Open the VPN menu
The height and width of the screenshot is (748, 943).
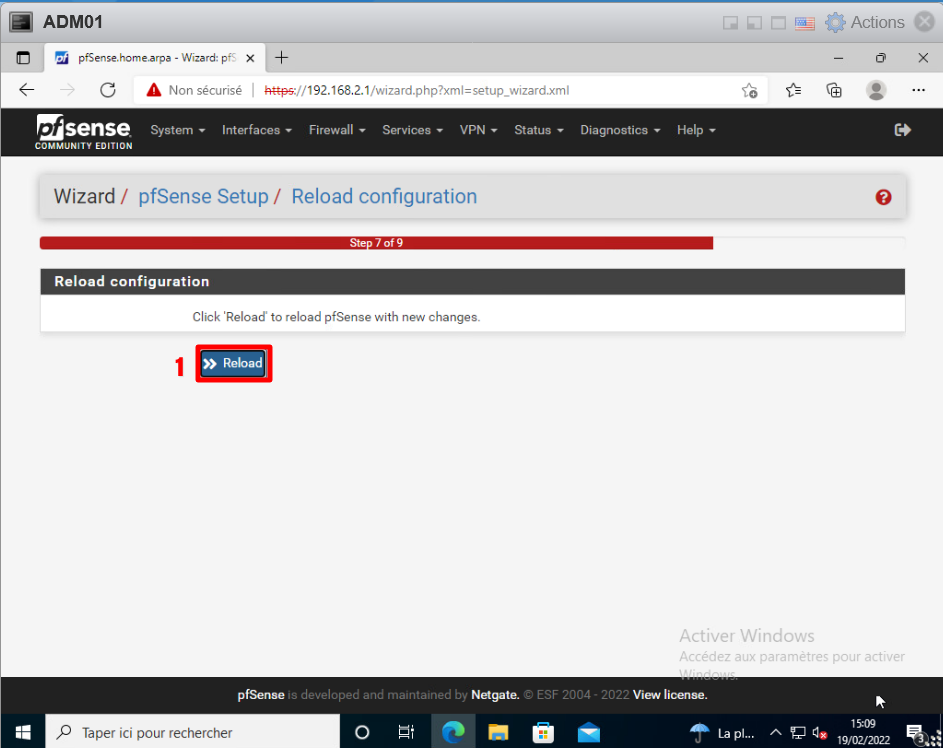click(478, 130)
